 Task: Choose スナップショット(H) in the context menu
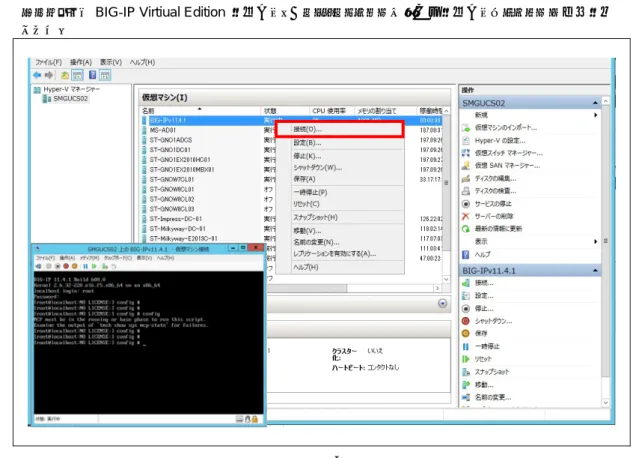pyautogui.click(x=340, y=217)
